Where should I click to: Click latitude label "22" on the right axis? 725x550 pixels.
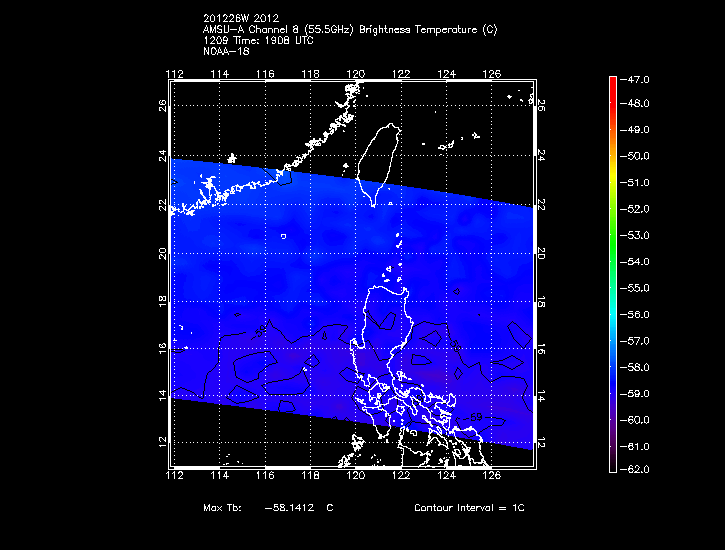541,205
